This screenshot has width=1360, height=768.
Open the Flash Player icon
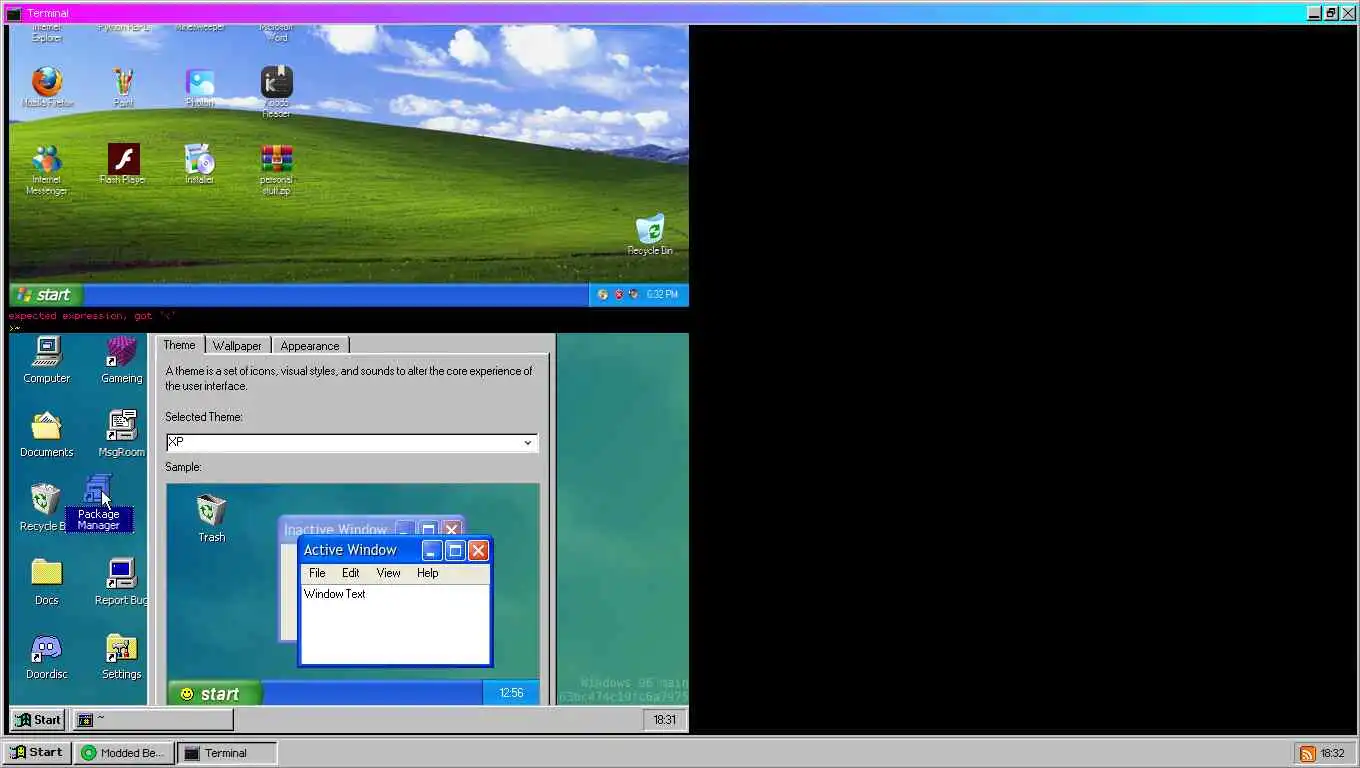point(123,164)
